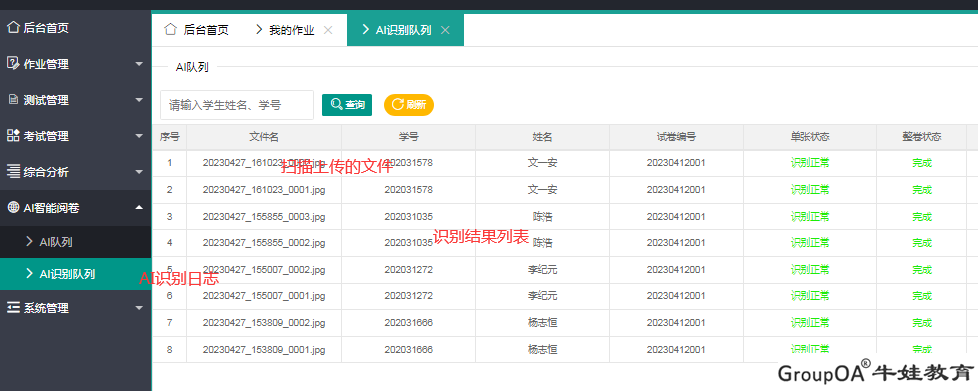This screenshot has width=978, height=391.
Task: Open the 后台首页 sidebar item
Action: [75, 27]
